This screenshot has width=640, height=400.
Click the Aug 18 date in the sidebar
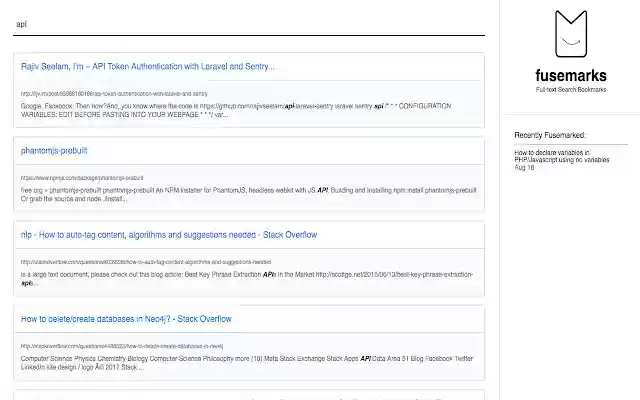coord(524,168)
